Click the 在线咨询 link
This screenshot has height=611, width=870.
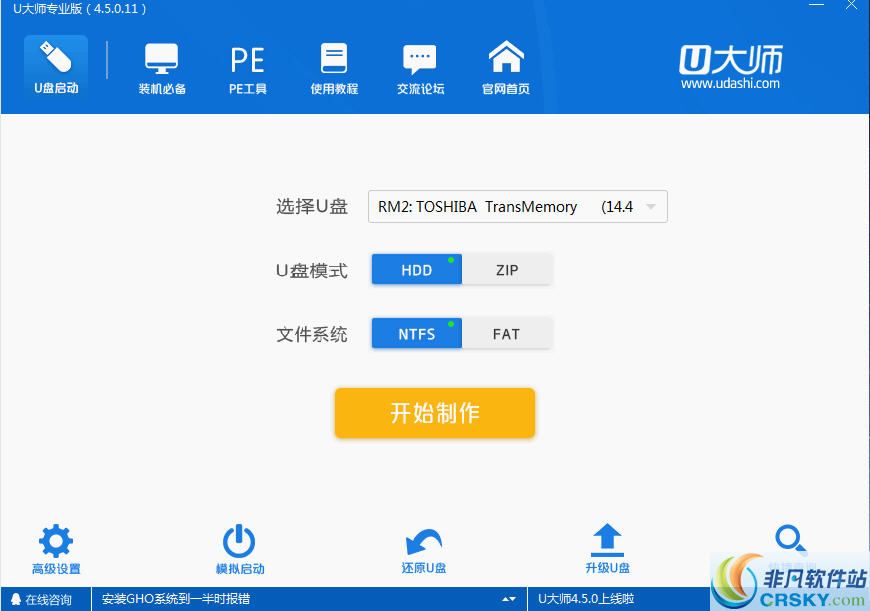pos(44,599)
